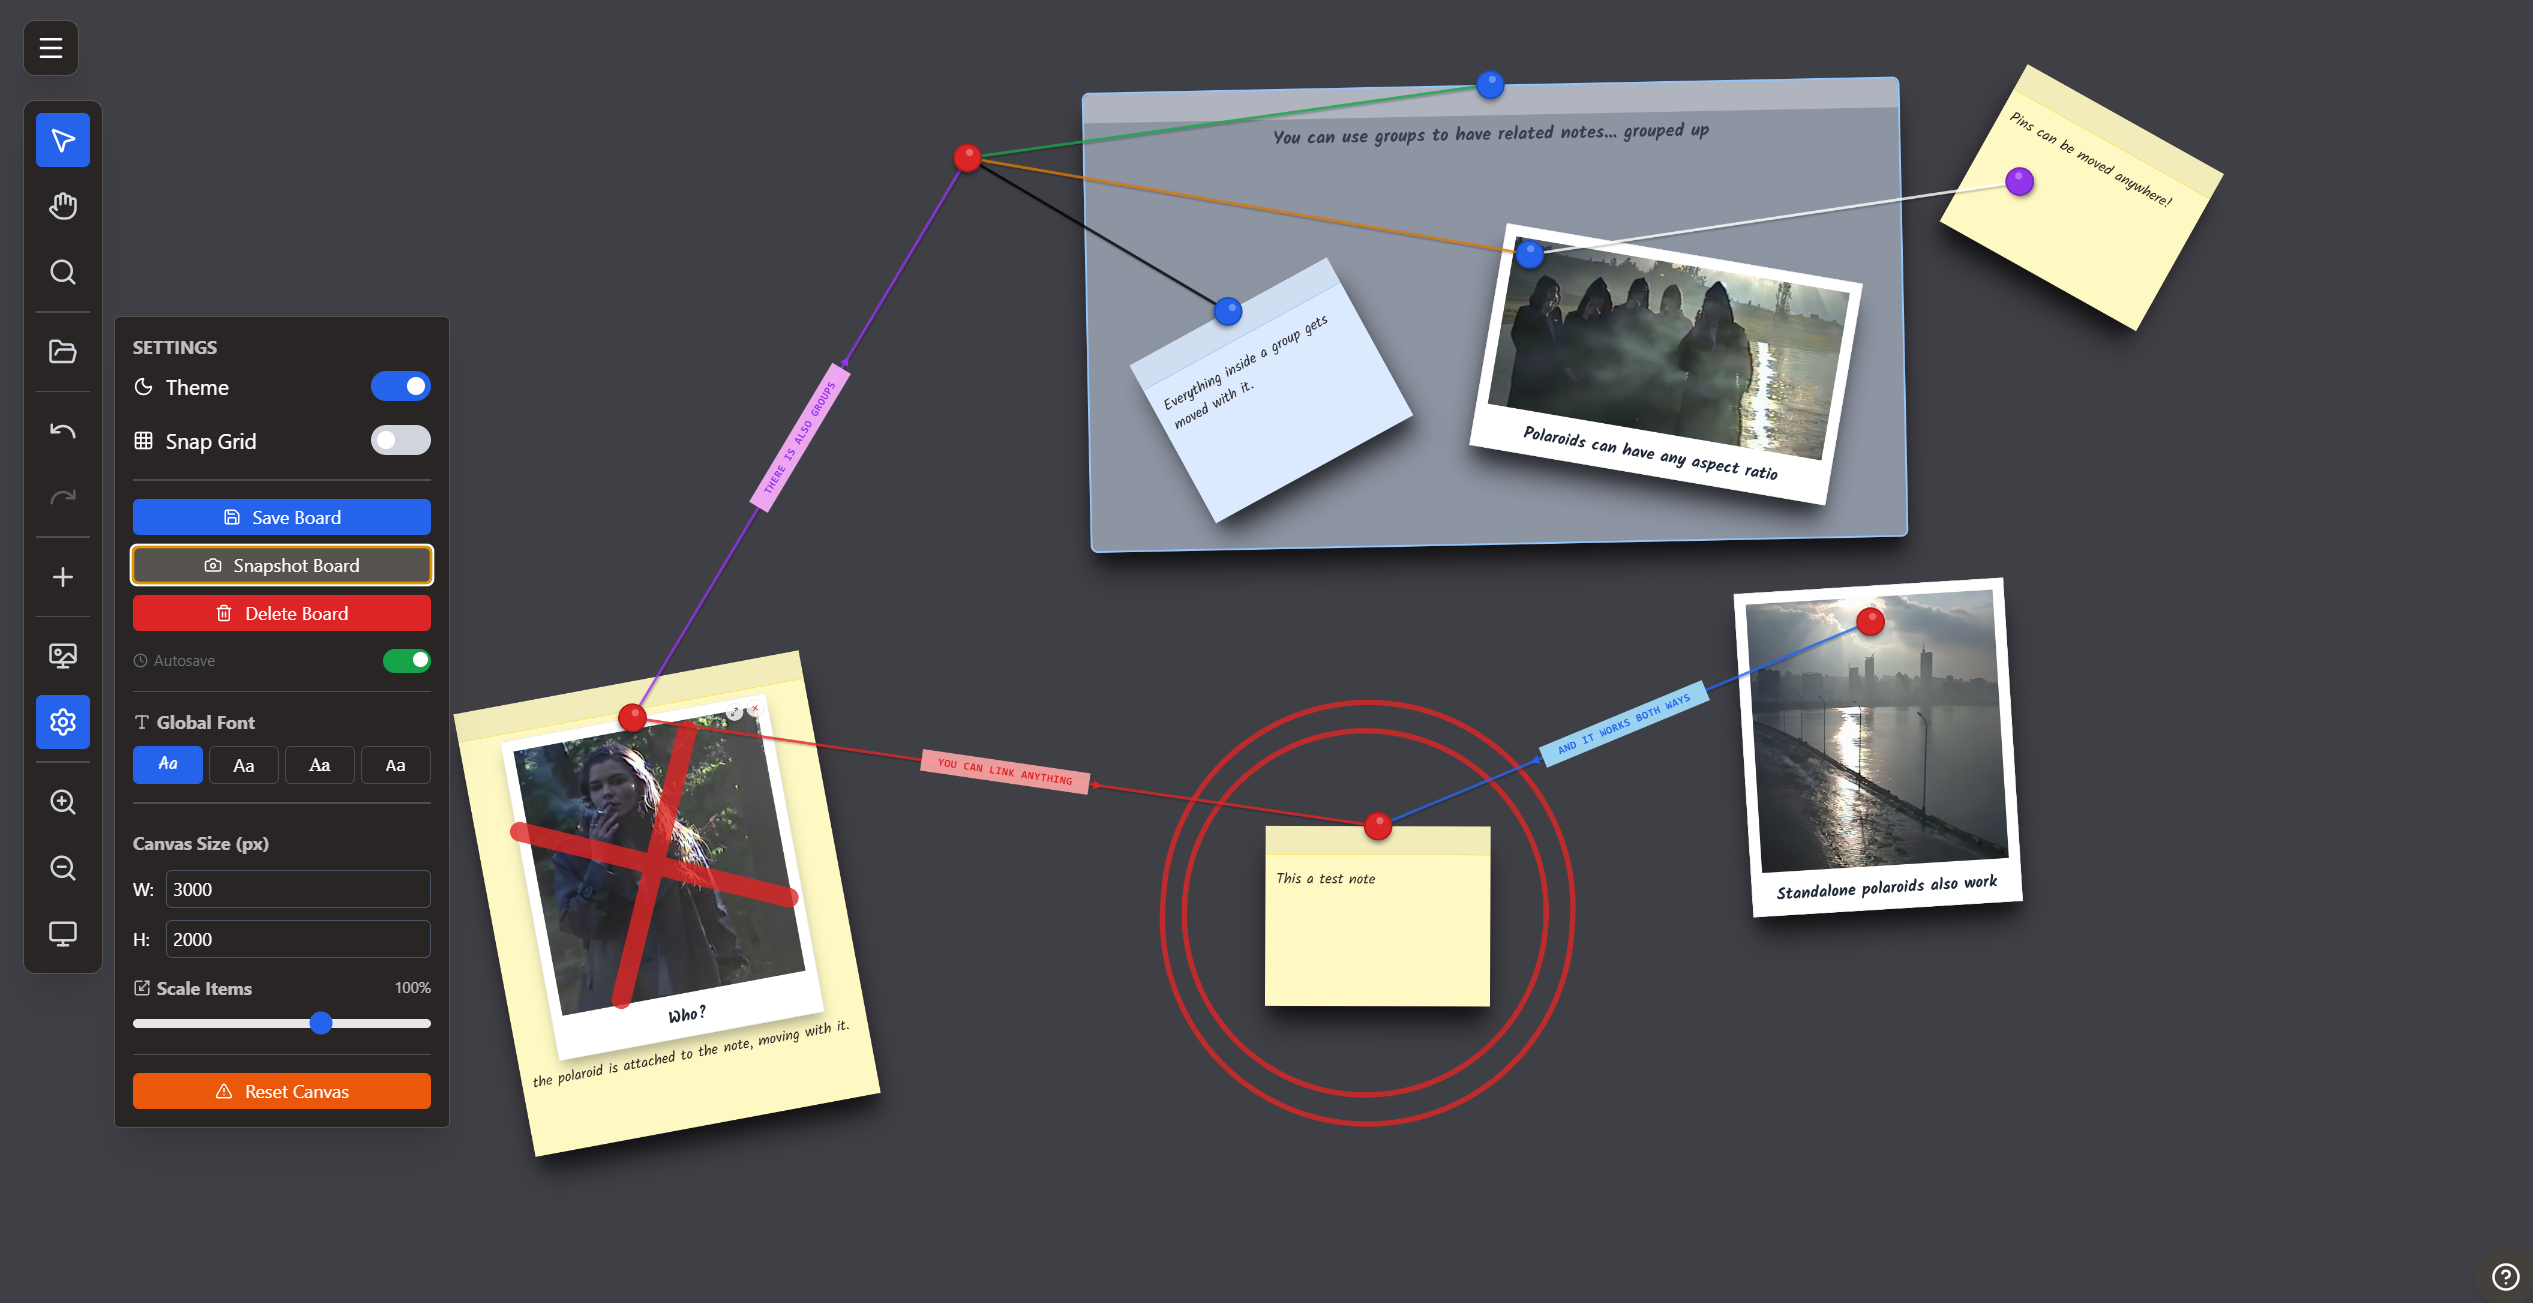Click the undo arrow

[63, 431]
